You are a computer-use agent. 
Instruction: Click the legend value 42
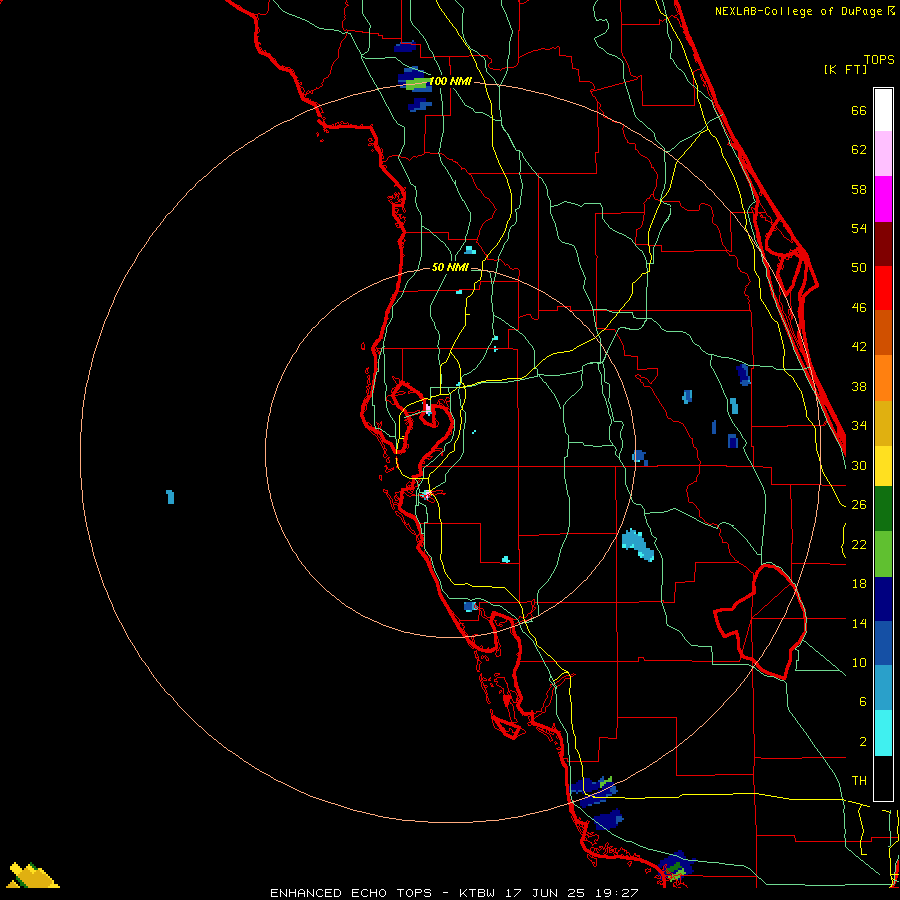click(x=859, y=347)
